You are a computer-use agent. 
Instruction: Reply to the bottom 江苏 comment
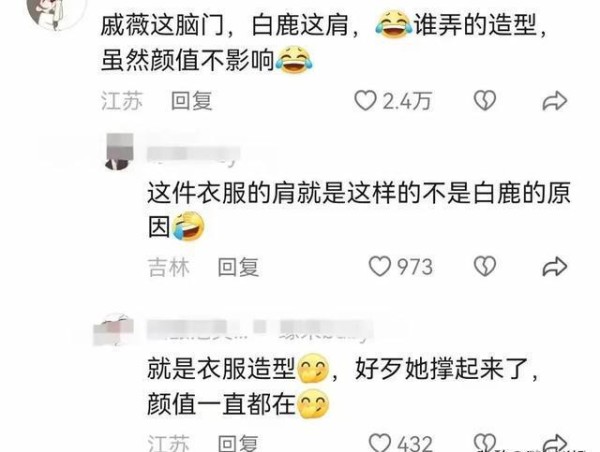tap(238, 443)
